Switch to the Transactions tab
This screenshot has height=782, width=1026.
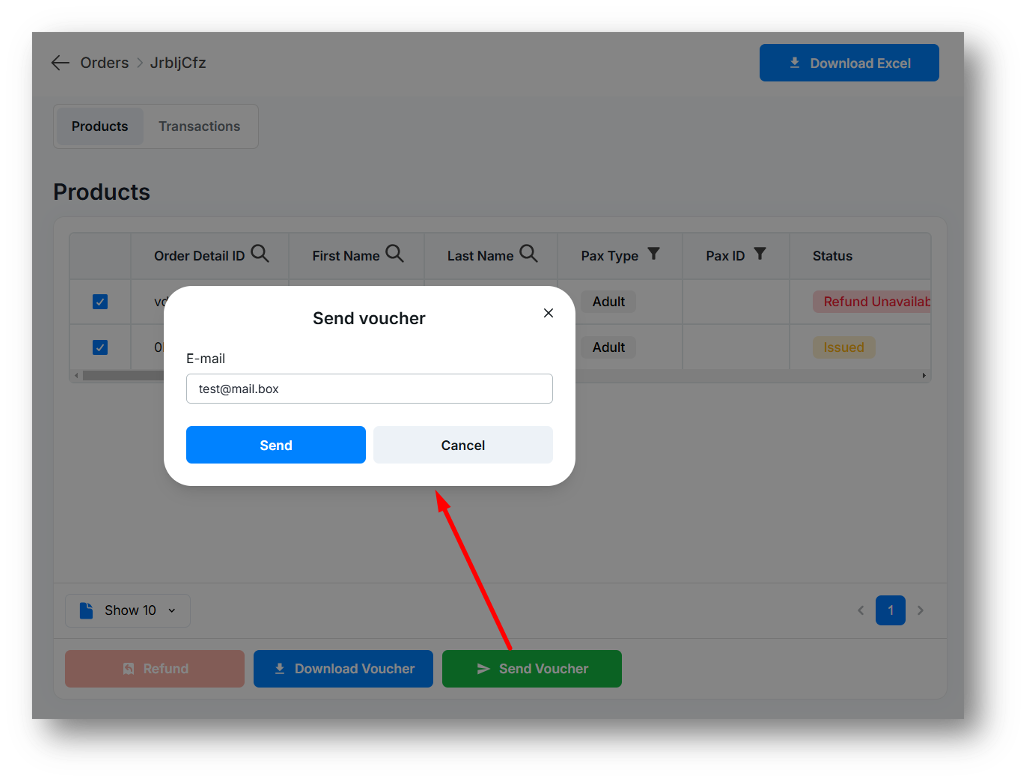coord(199,127)
